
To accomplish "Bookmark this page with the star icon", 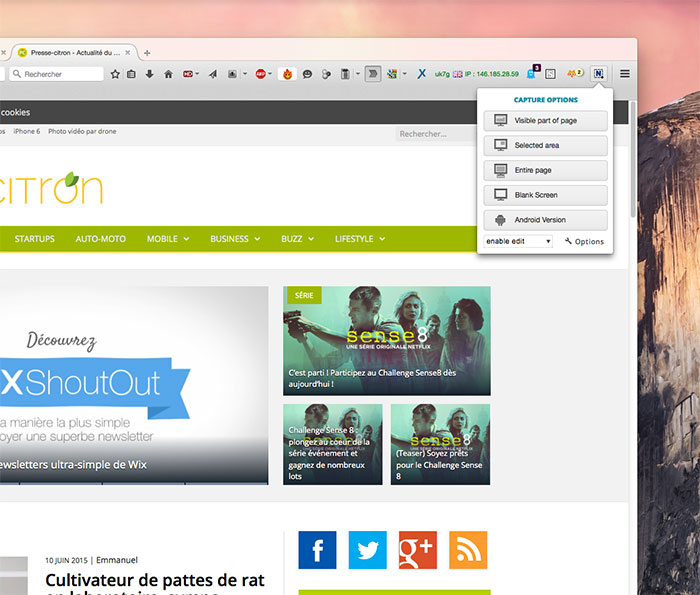I will click(x=115, y=74).
